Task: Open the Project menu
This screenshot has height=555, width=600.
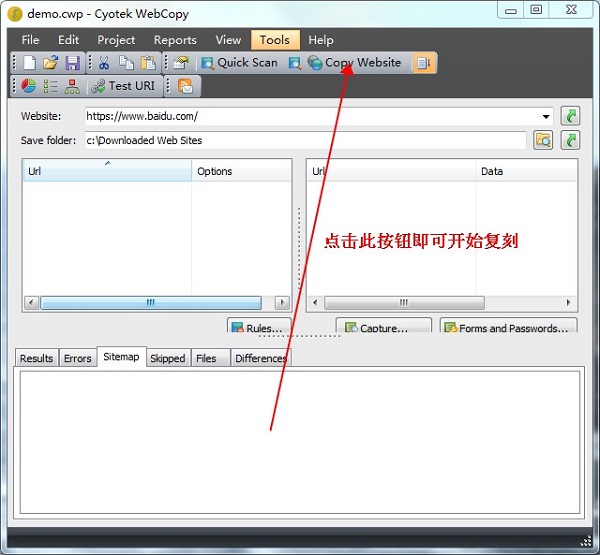Action: [x=116, y=40]
